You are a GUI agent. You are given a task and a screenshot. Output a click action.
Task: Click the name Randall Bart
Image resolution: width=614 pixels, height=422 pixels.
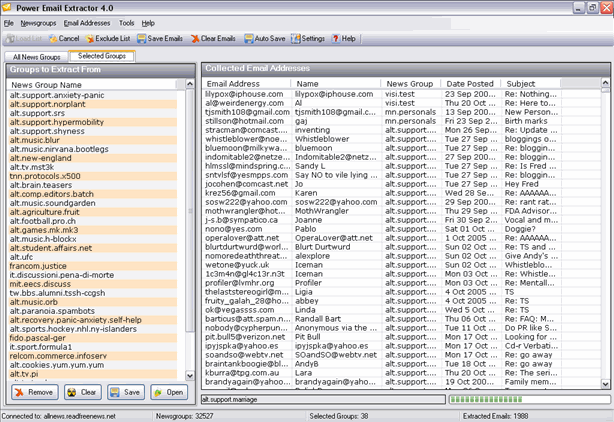tap(318, 319)
